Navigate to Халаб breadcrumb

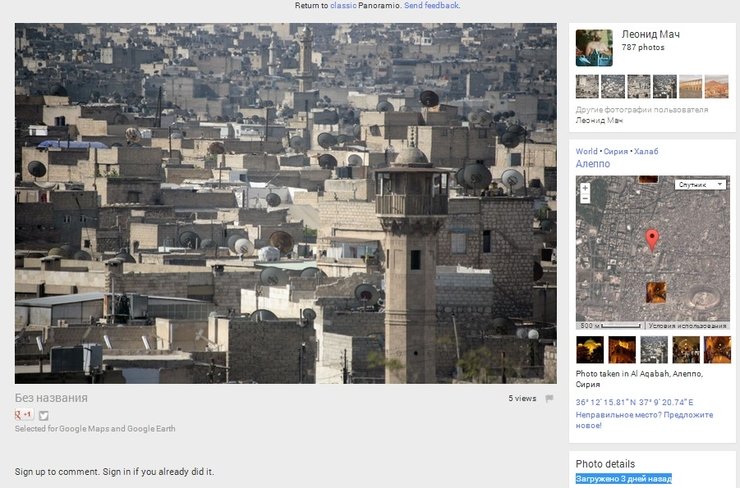[646, 151]
